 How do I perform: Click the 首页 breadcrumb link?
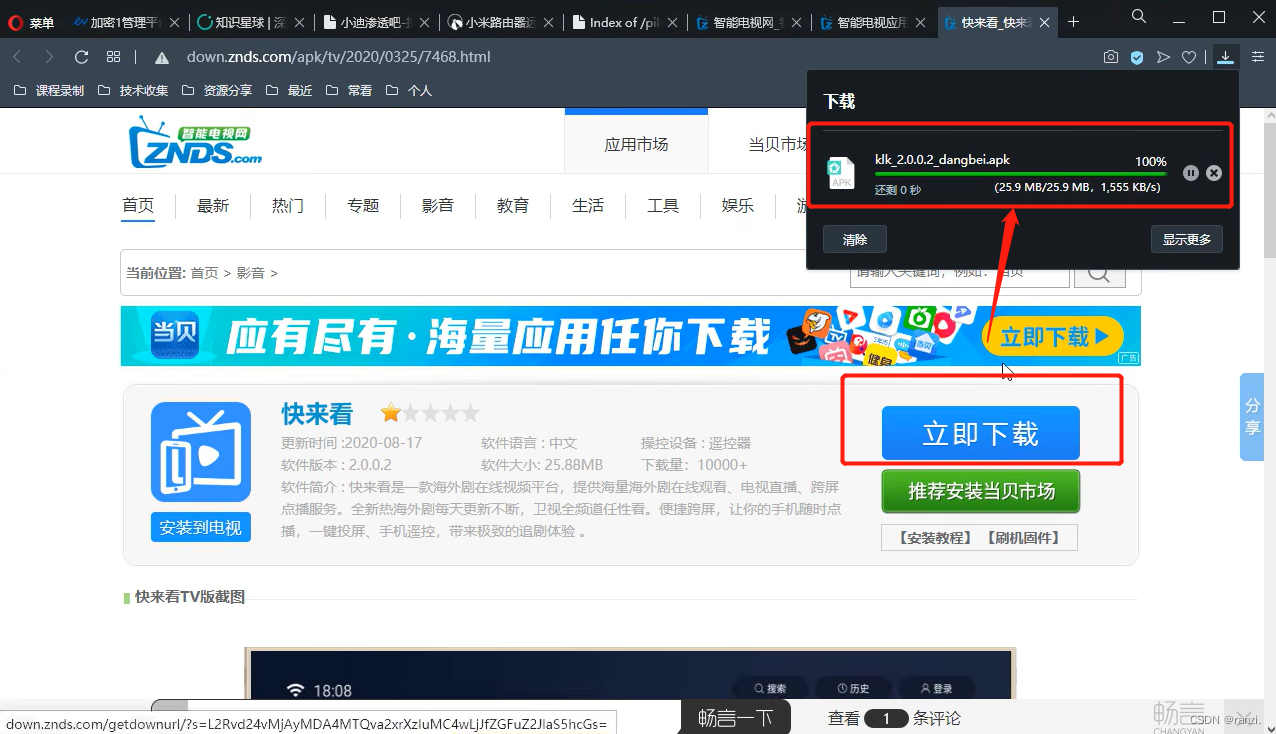204,273
